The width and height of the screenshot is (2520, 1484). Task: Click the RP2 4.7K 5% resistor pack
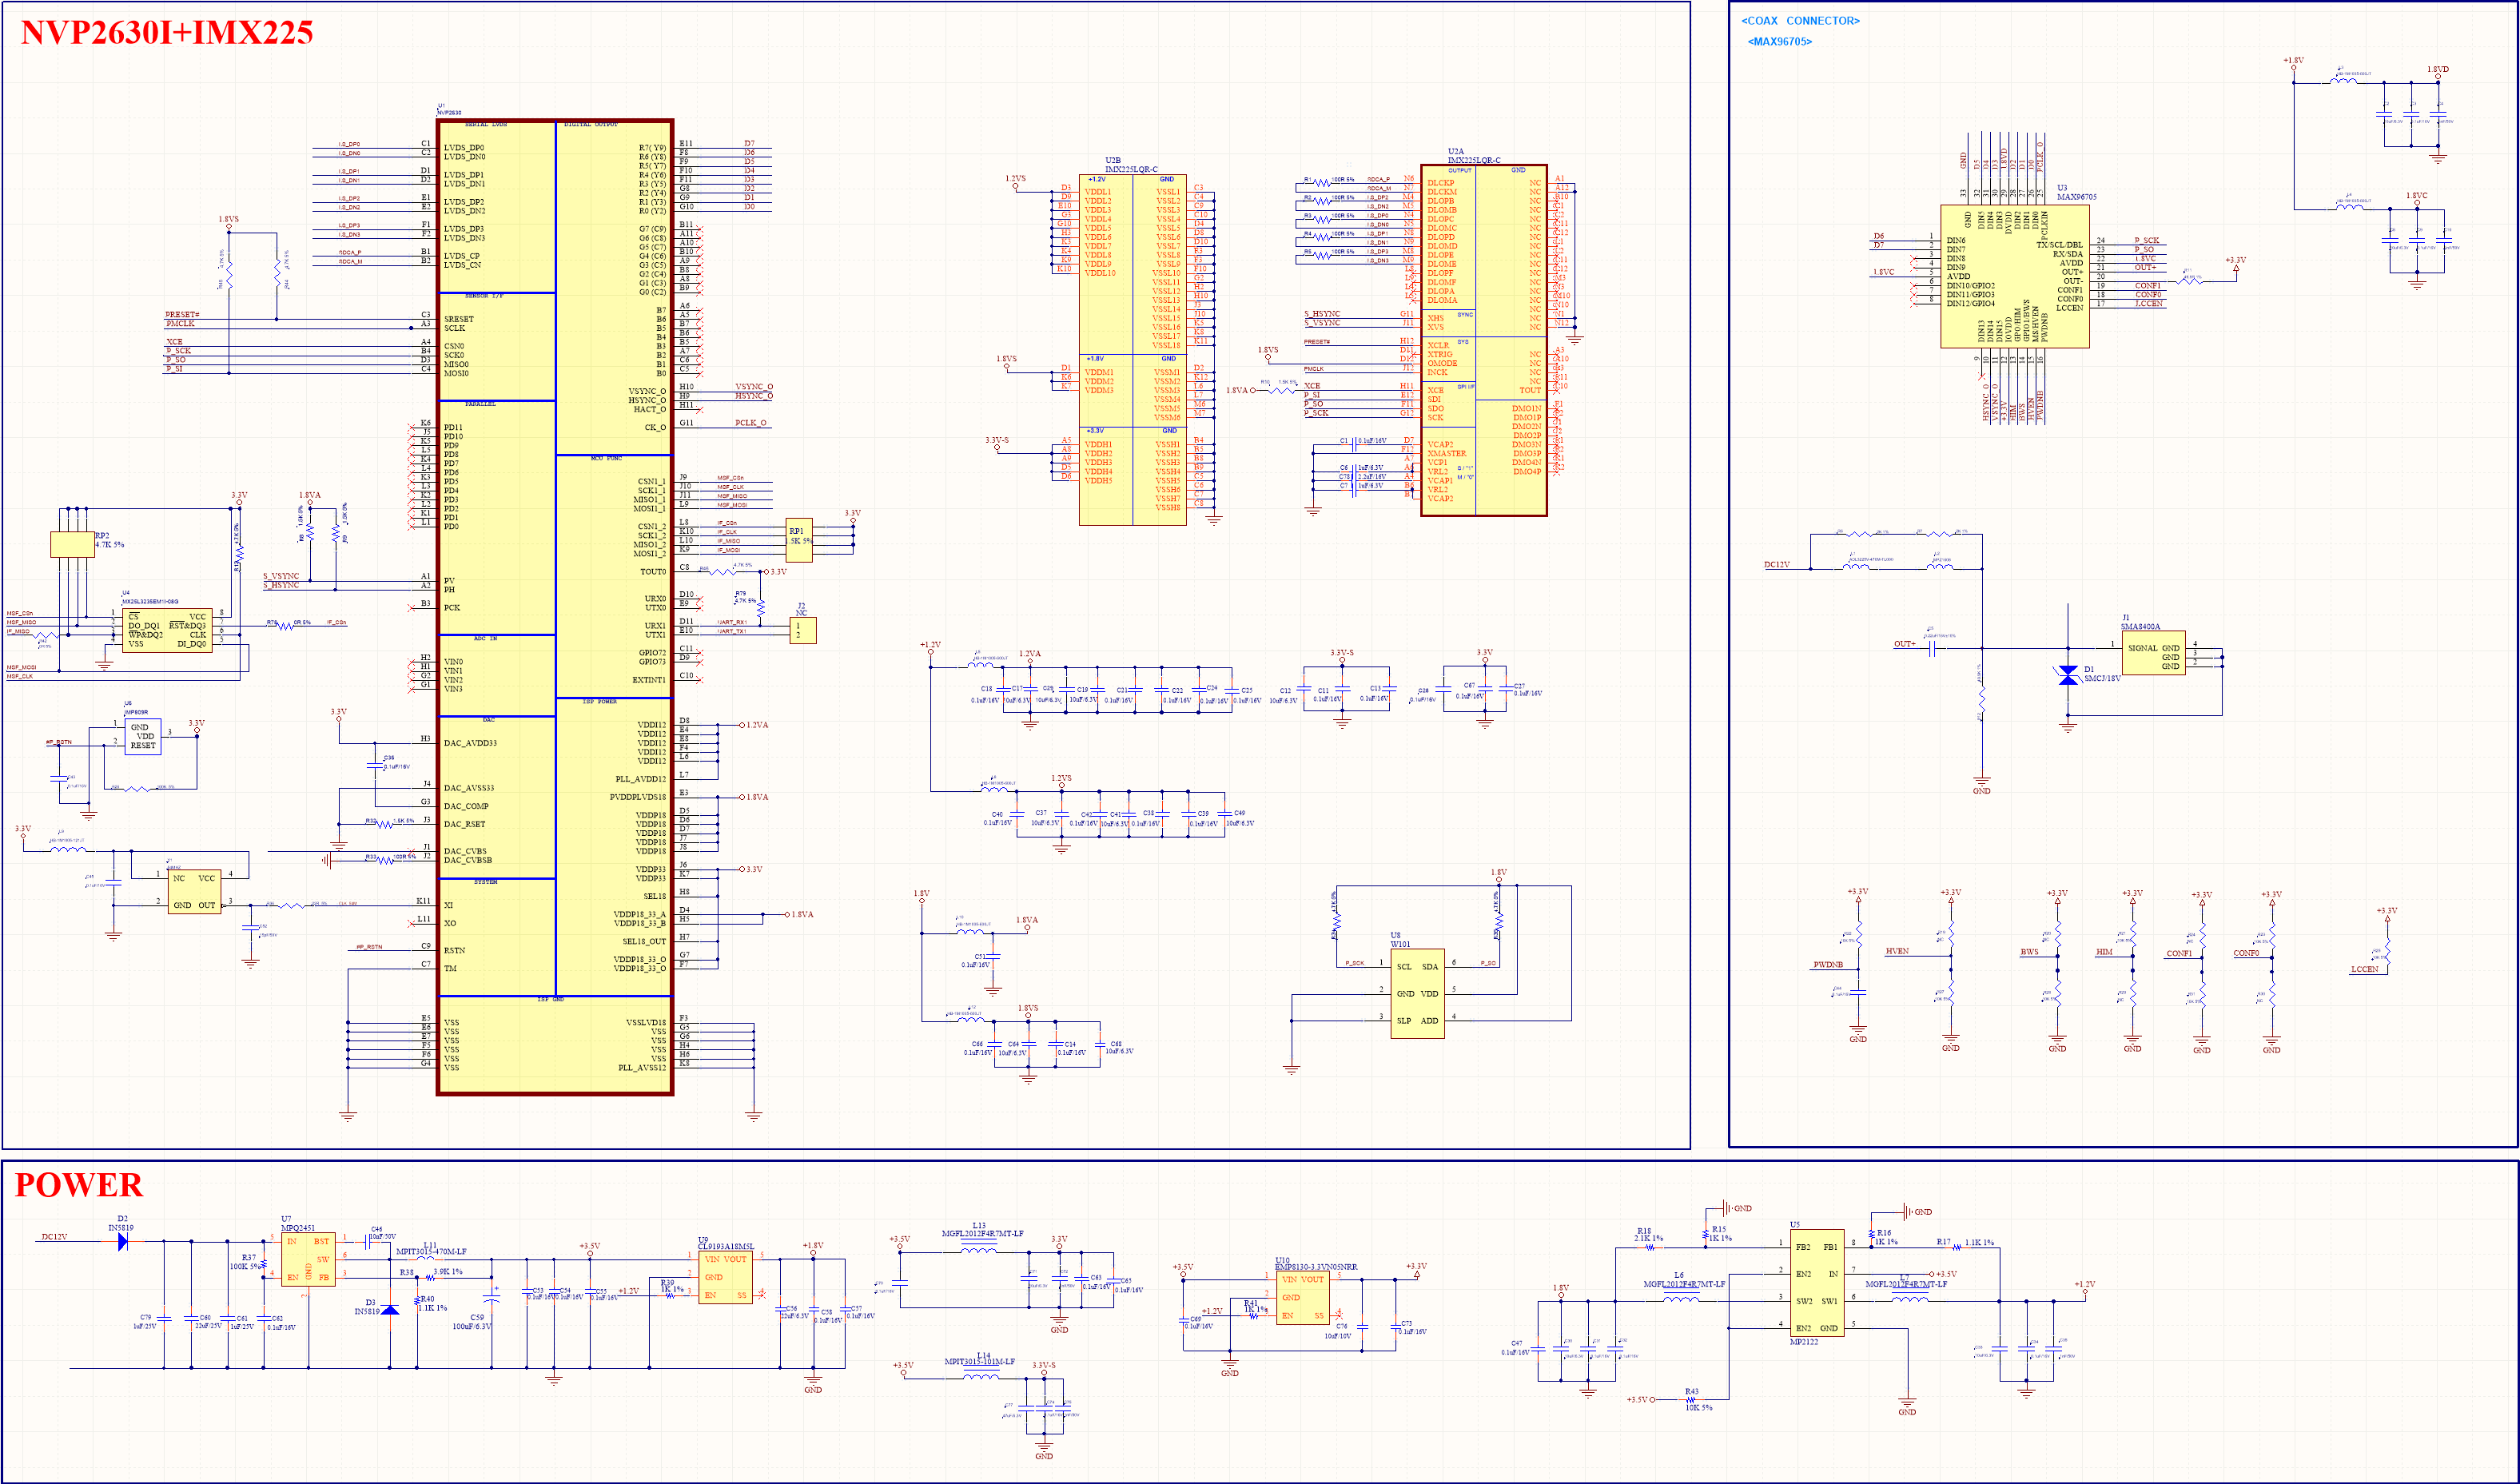[x=72, y=544]
